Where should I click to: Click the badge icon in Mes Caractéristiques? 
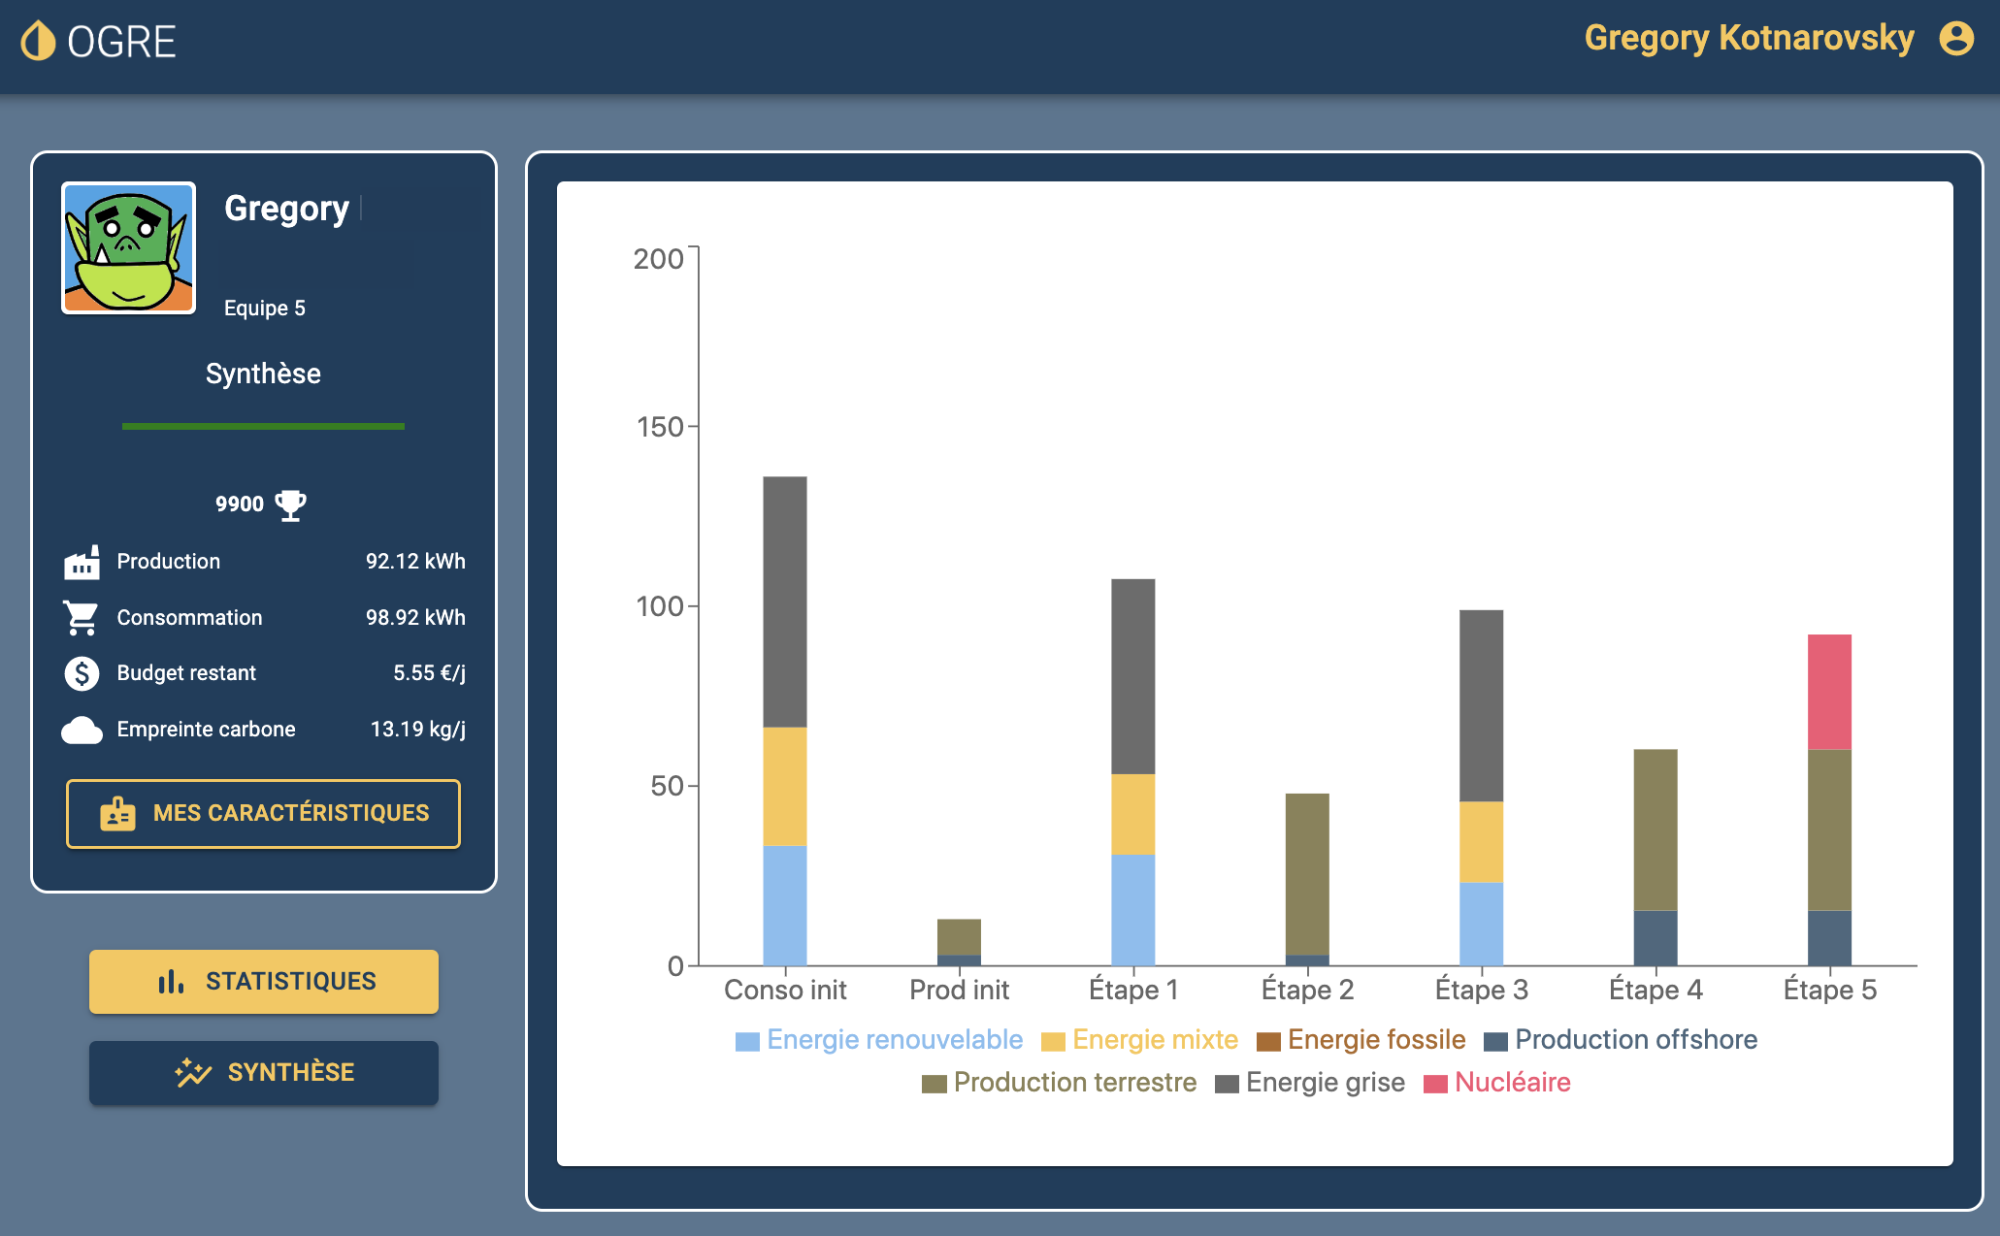click(x=117, y=814)
